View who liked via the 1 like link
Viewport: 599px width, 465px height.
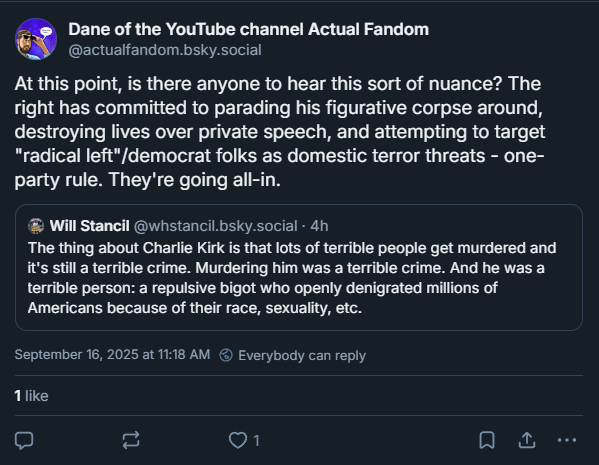pyautogui.click(x=31, y=396)
